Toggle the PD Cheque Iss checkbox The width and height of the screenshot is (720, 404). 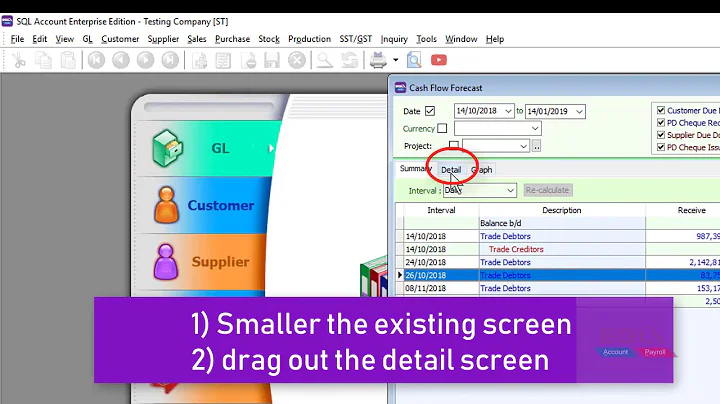coord(661,147)
